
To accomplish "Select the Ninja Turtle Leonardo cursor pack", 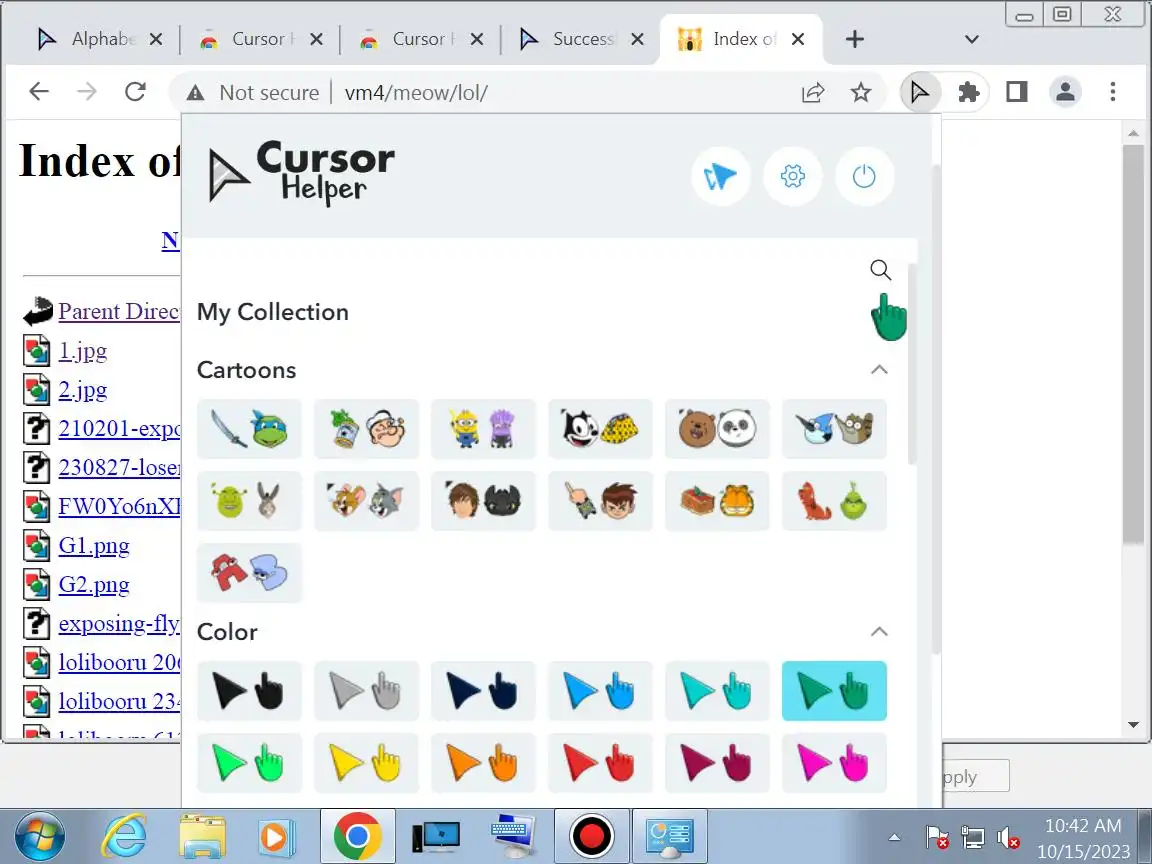I will click(249, 429).
